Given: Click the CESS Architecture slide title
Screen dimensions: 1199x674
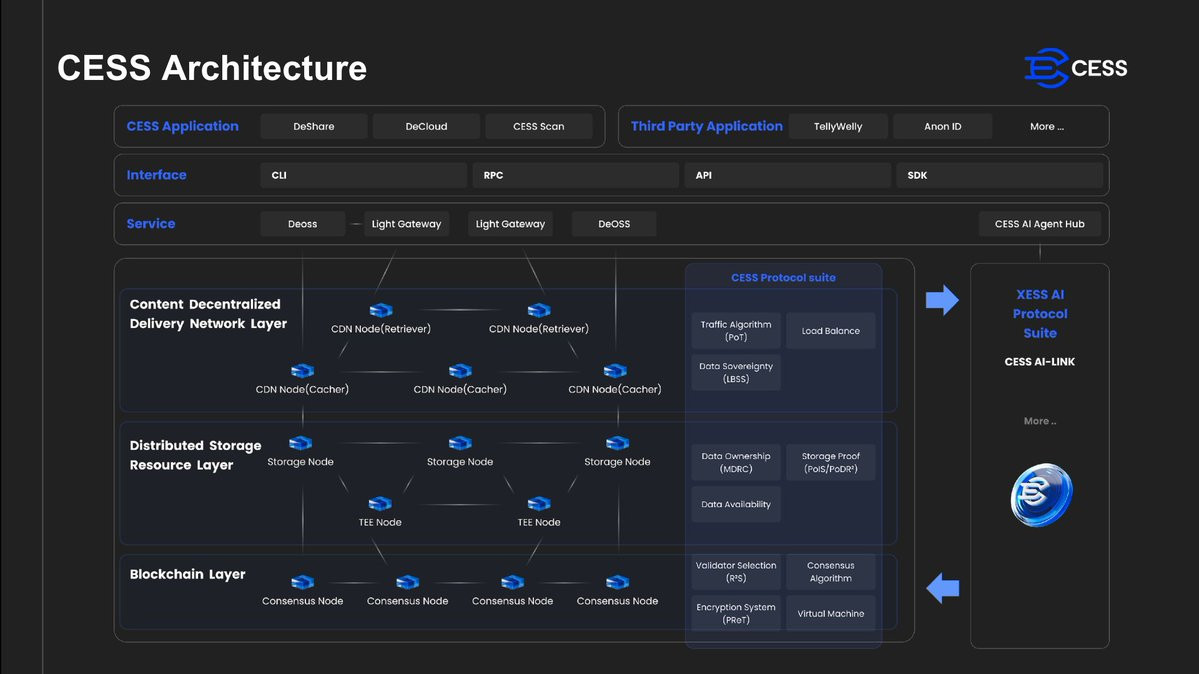Looking at the screenshot, I should 212,68.
